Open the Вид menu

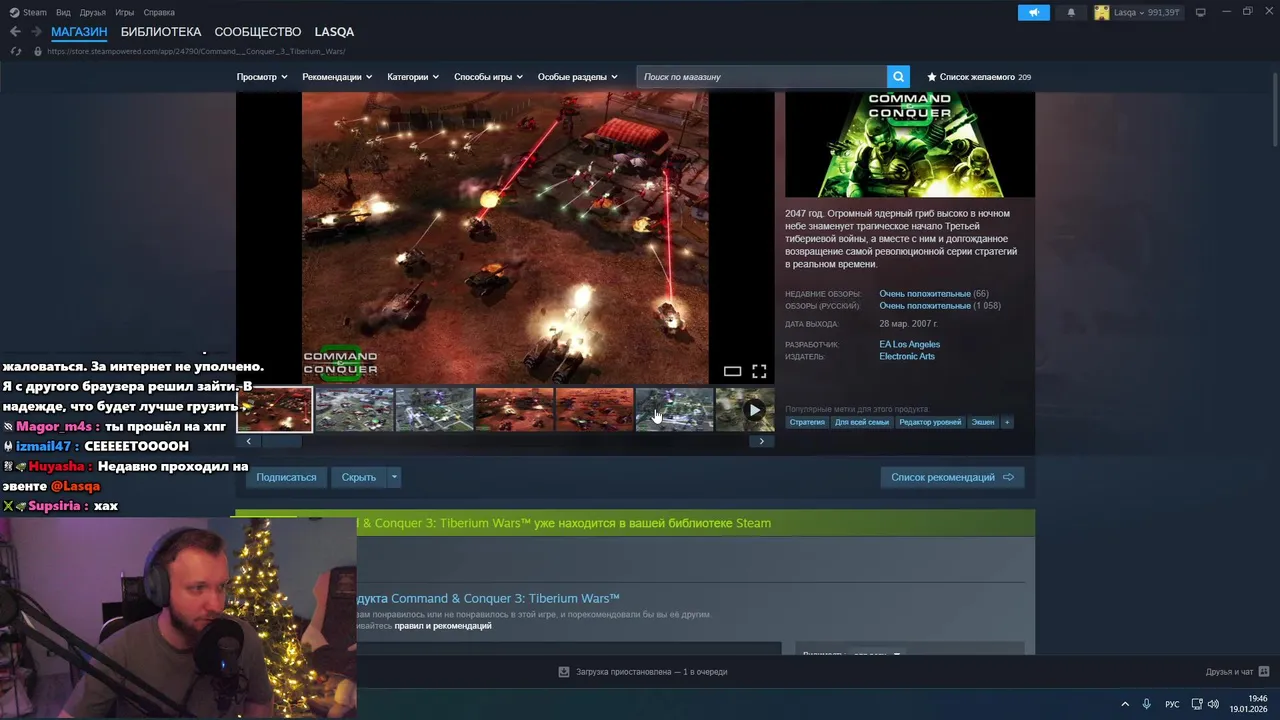(x=63, y=12)
